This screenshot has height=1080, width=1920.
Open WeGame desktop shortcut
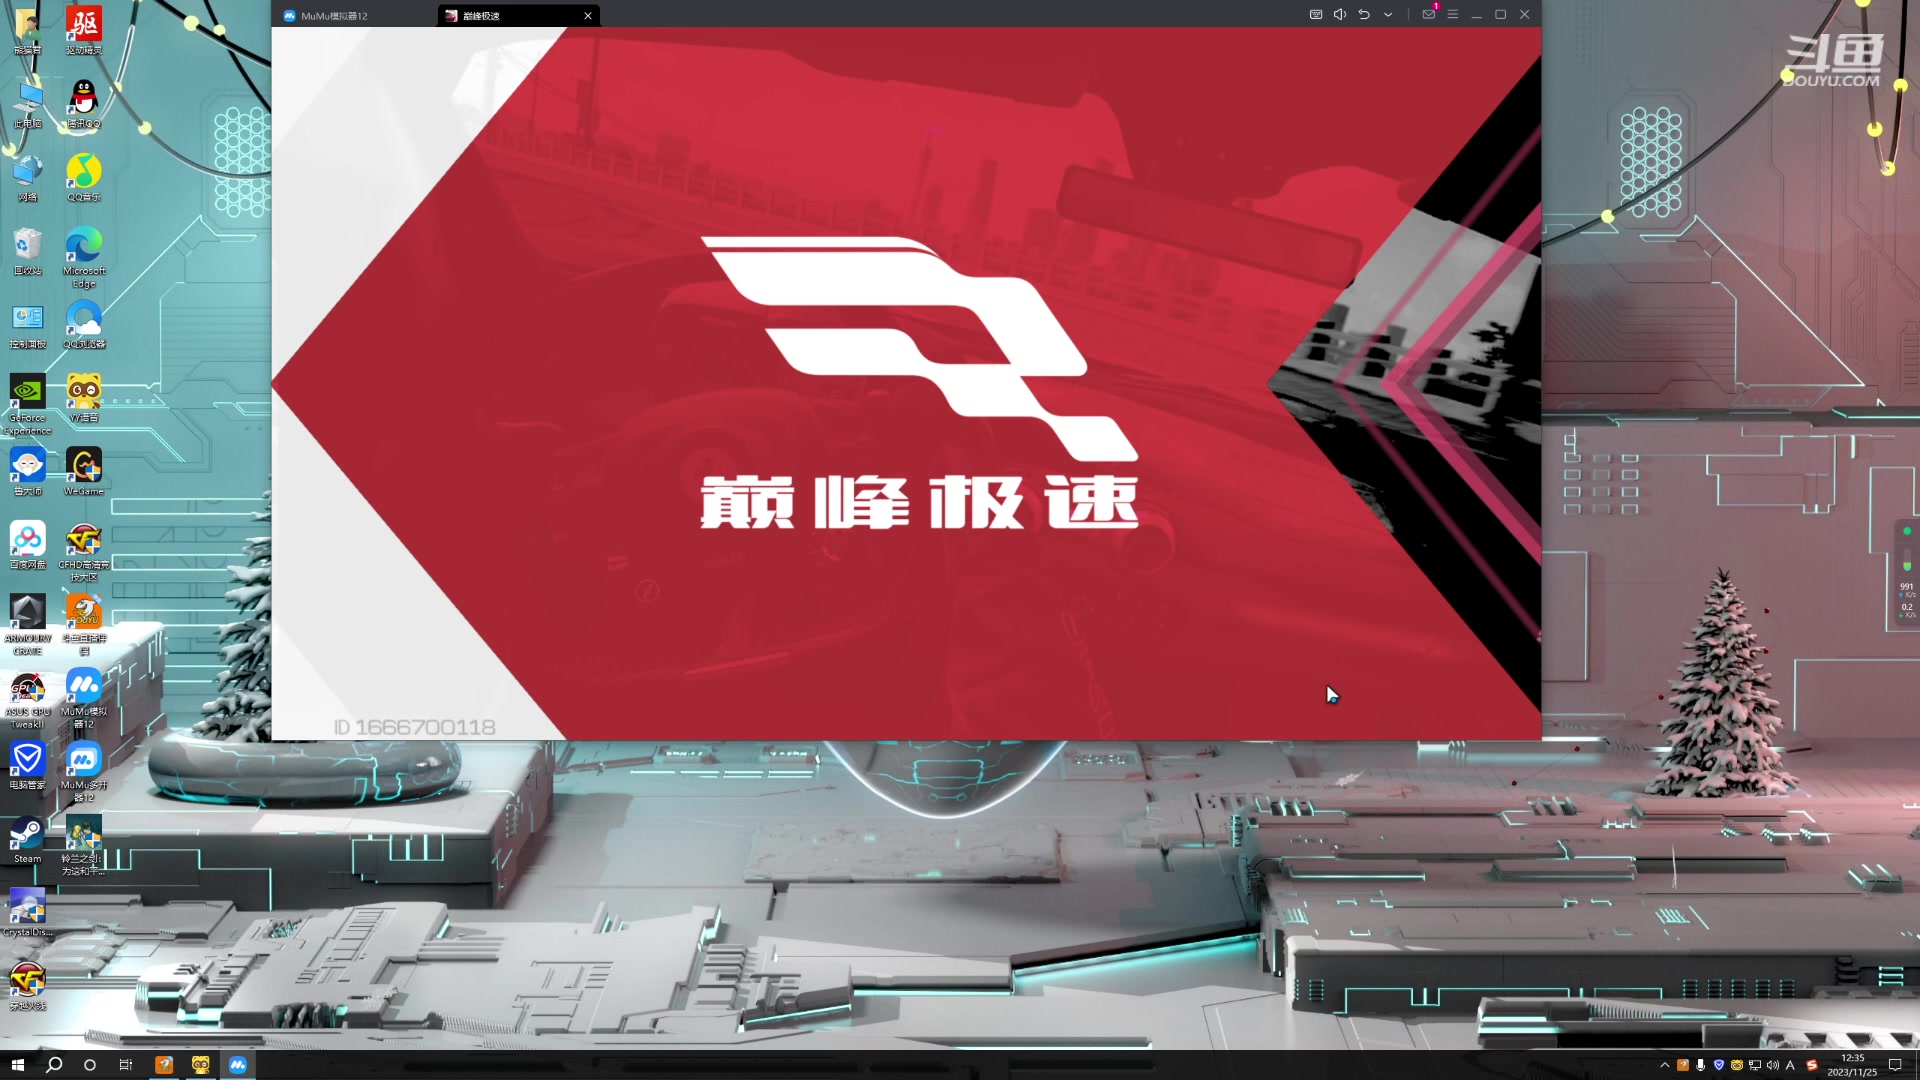click(84, 472)
